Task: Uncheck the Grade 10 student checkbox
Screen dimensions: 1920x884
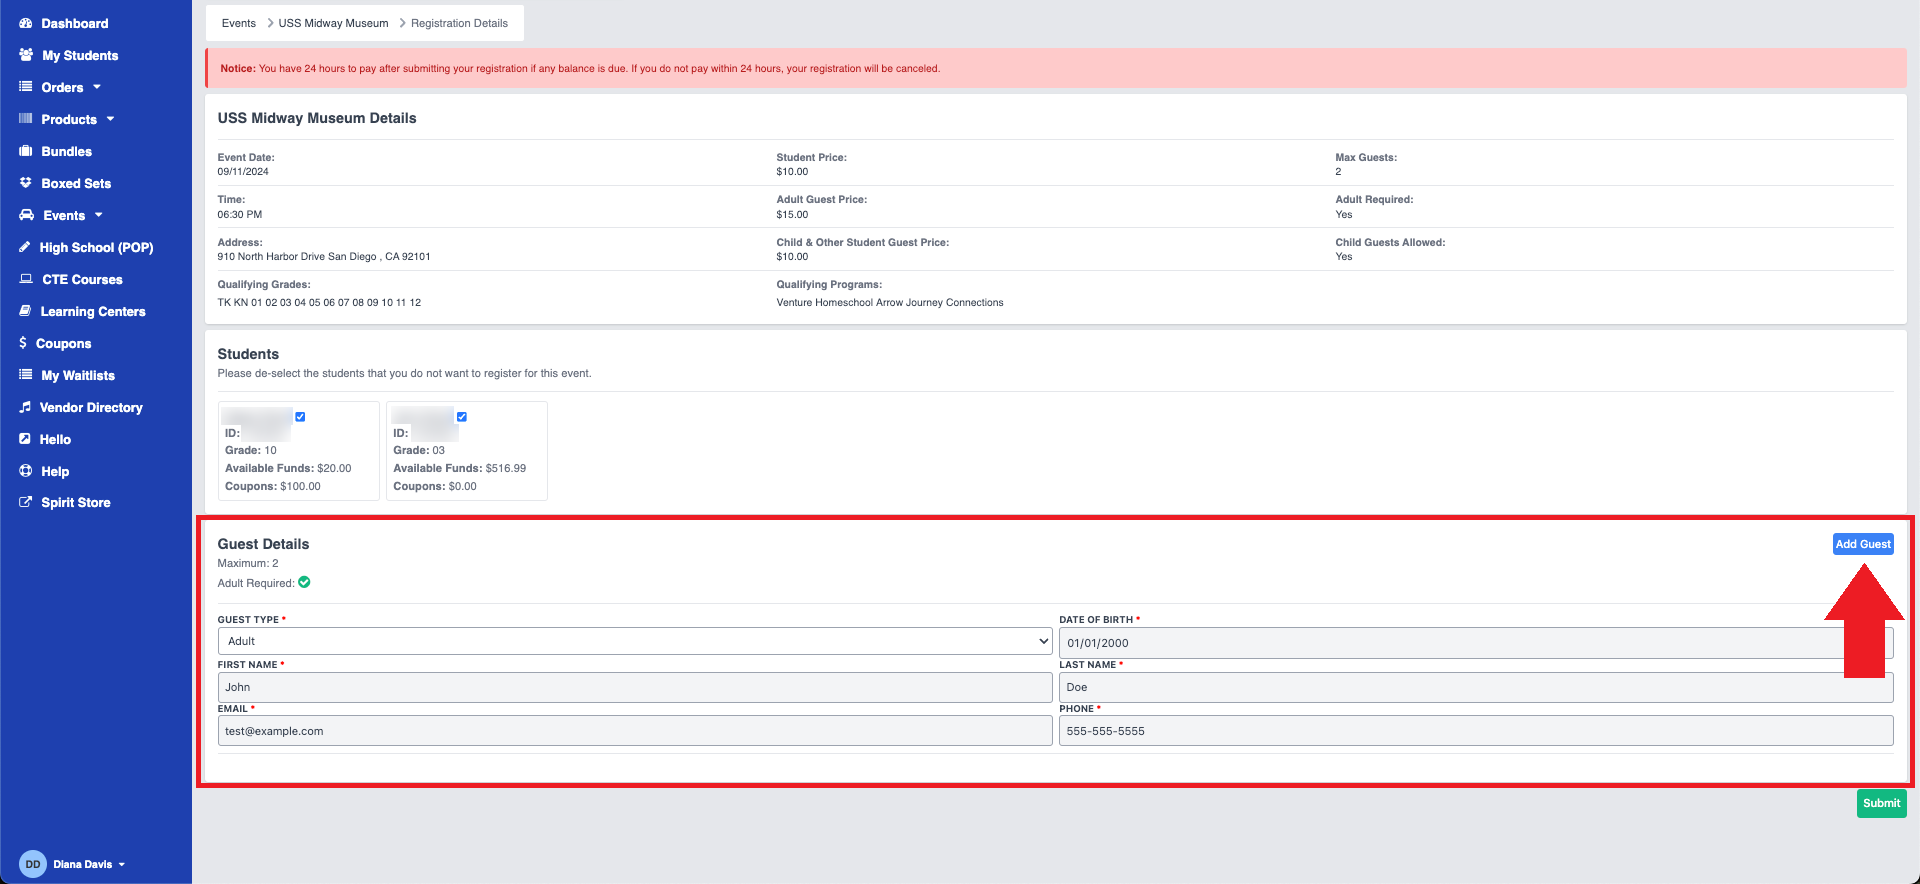Action: [x=300, y=417]
